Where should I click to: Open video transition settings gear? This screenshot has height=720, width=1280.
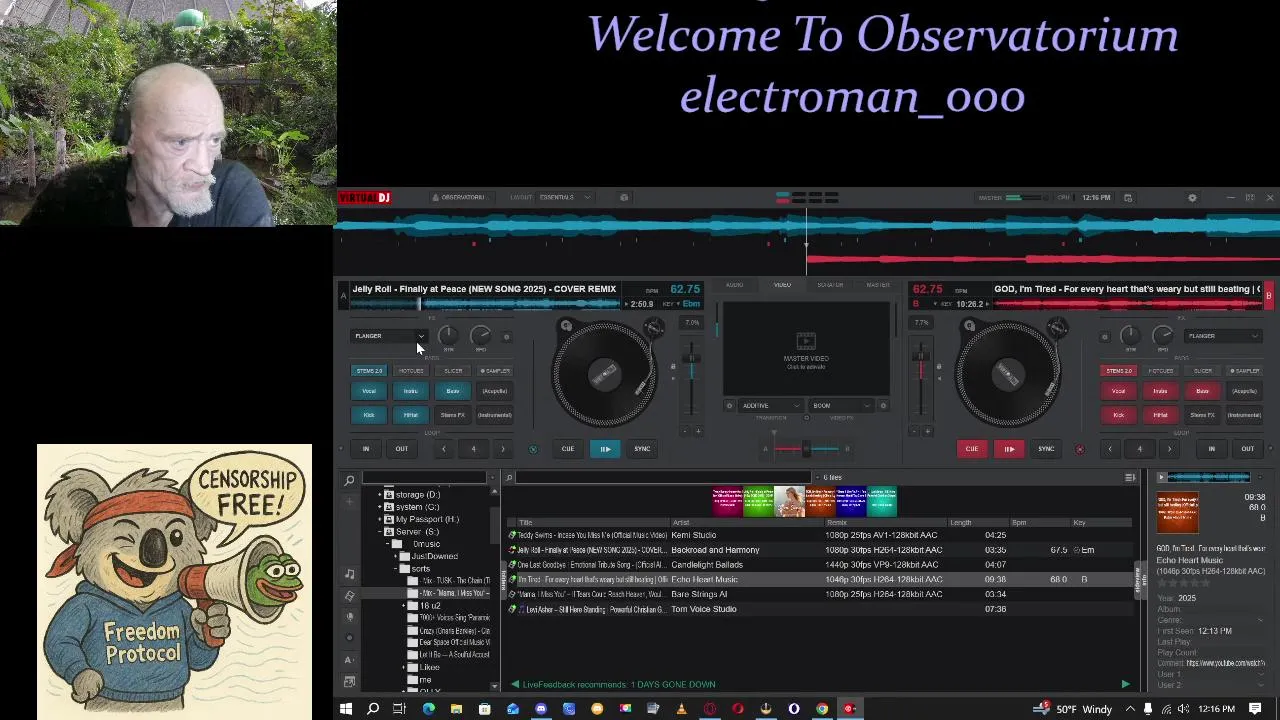[x=729, y=406]
